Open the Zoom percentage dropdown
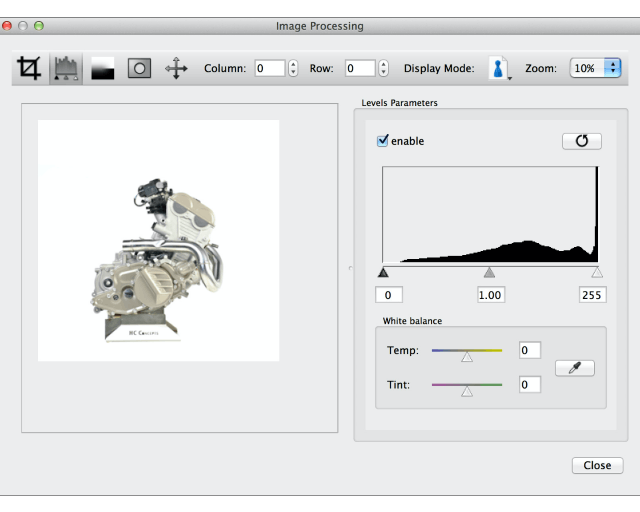 [595, 68]
